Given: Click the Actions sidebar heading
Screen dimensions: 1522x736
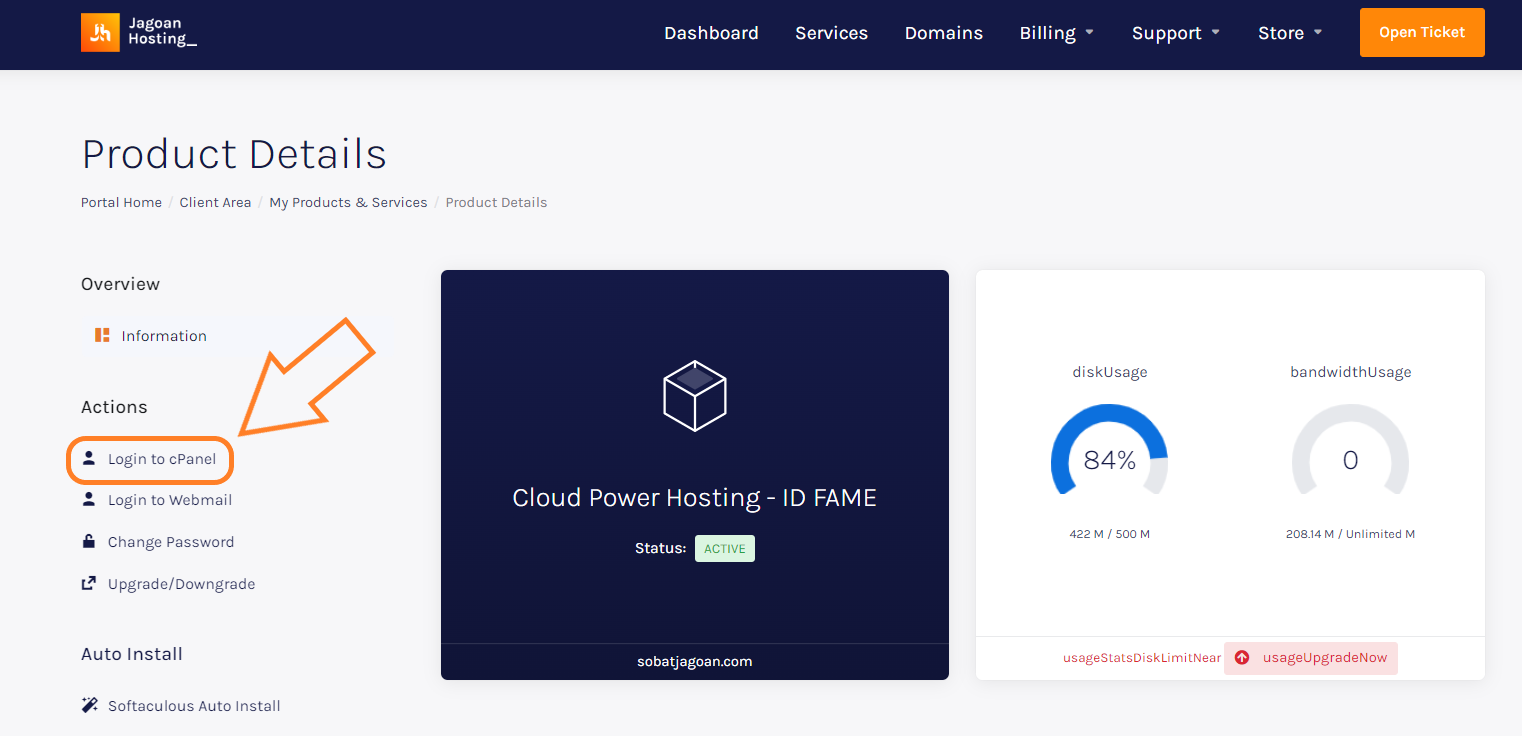Looking at the screenshot, I should (114, 407).
